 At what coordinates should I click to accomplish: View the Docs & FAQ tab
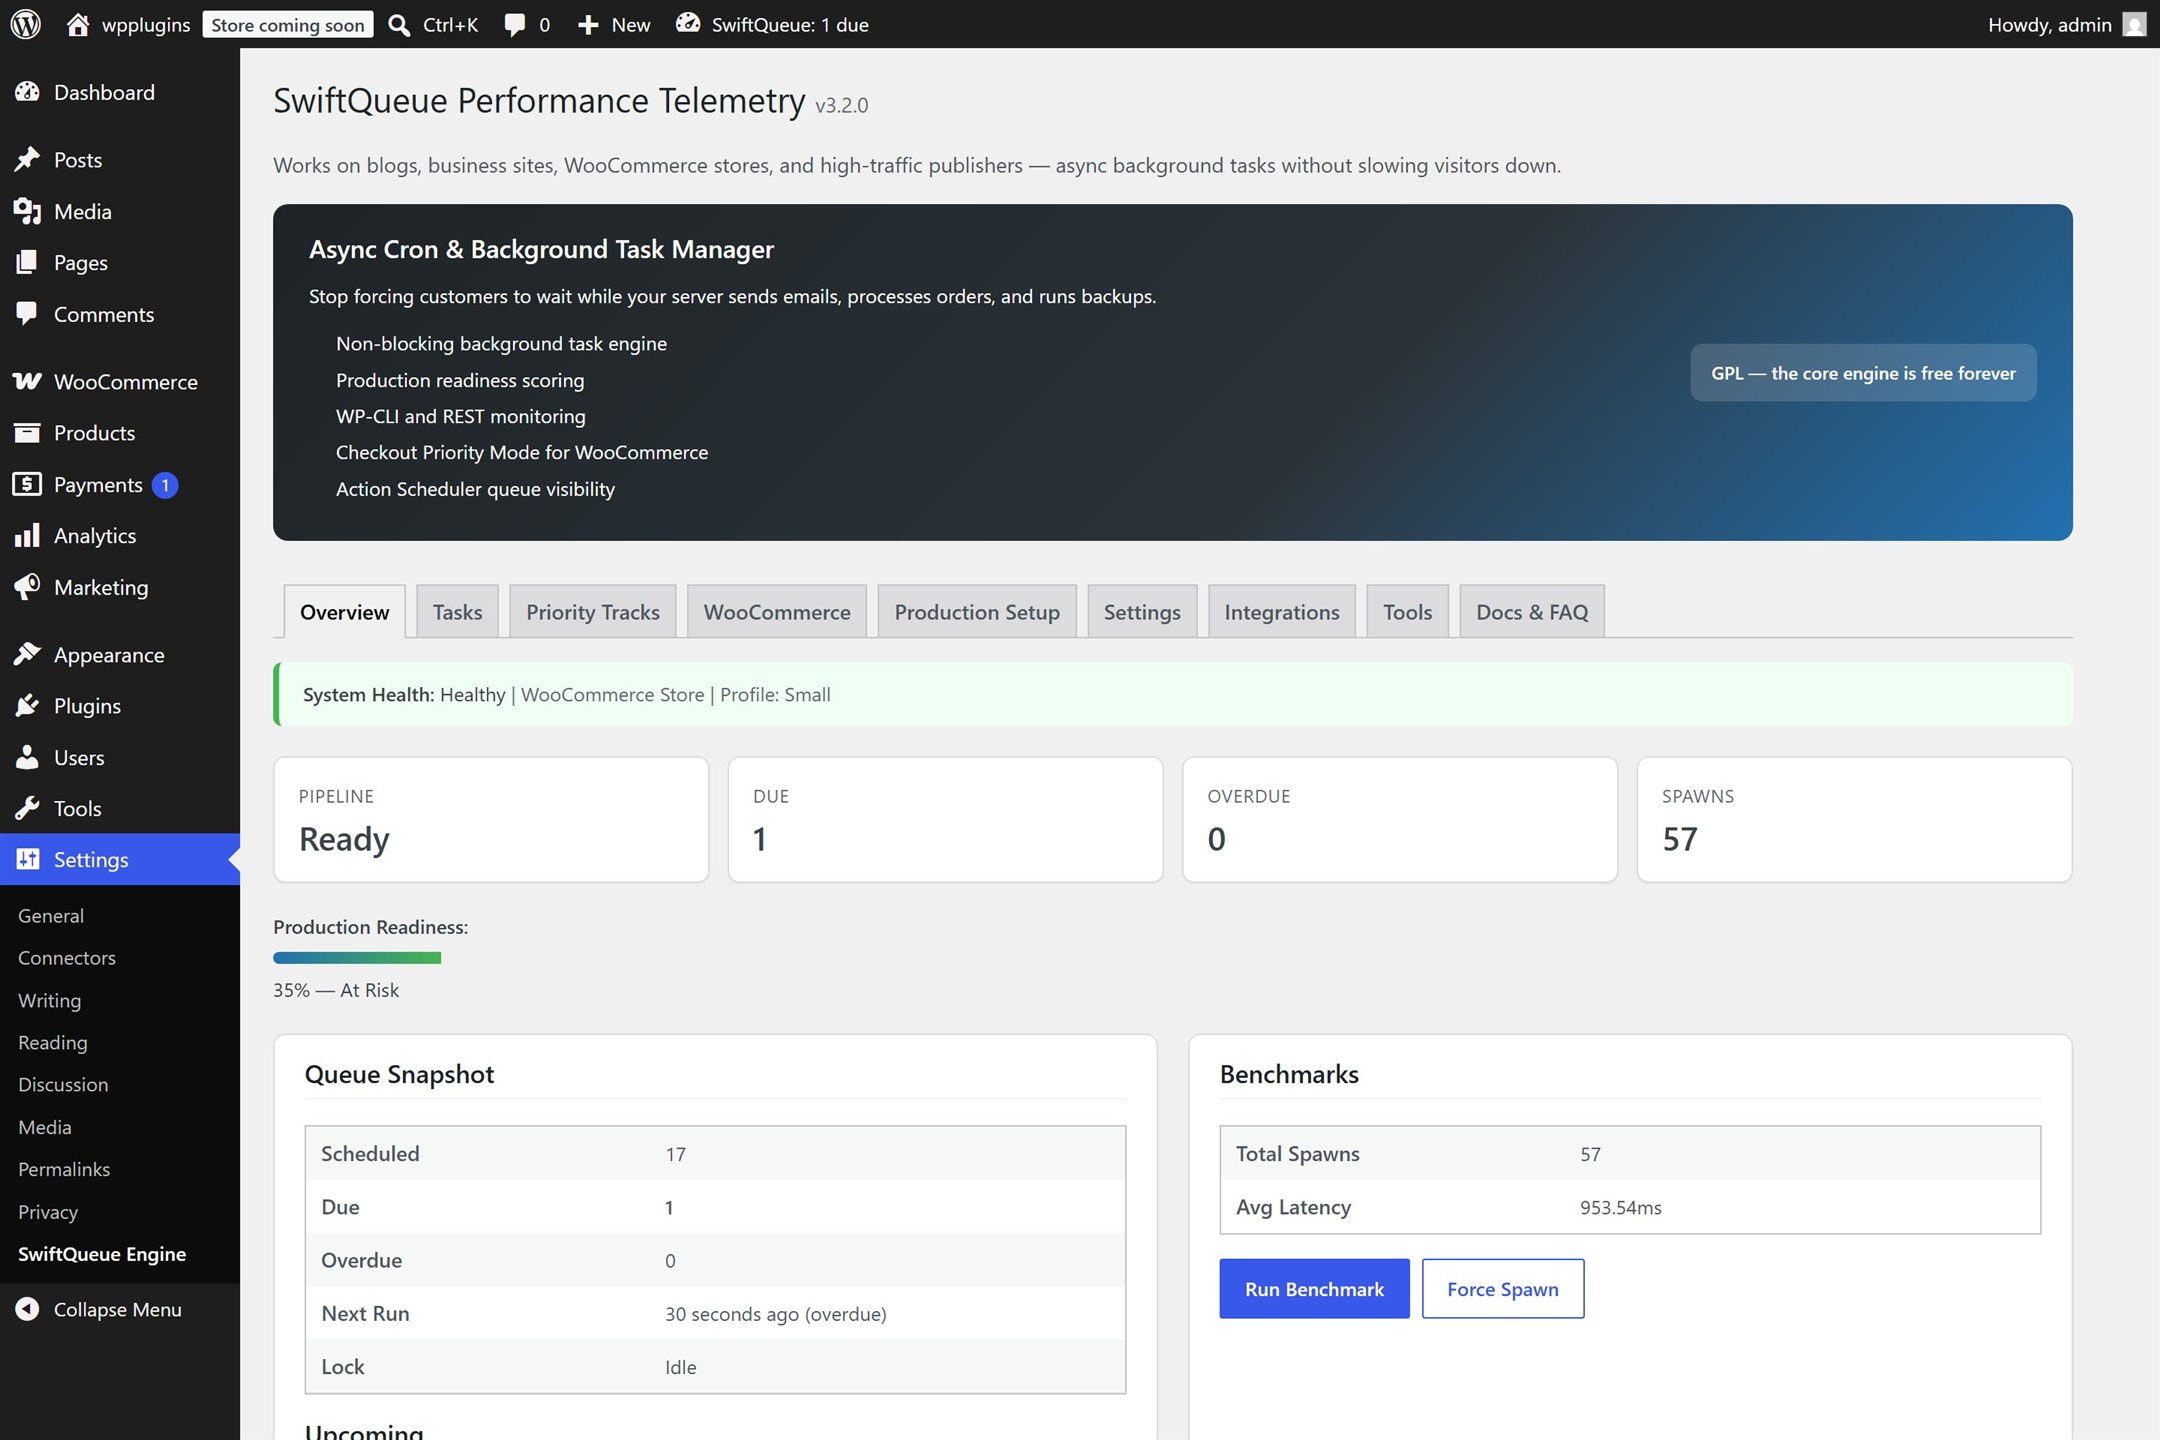point(1532,612)
